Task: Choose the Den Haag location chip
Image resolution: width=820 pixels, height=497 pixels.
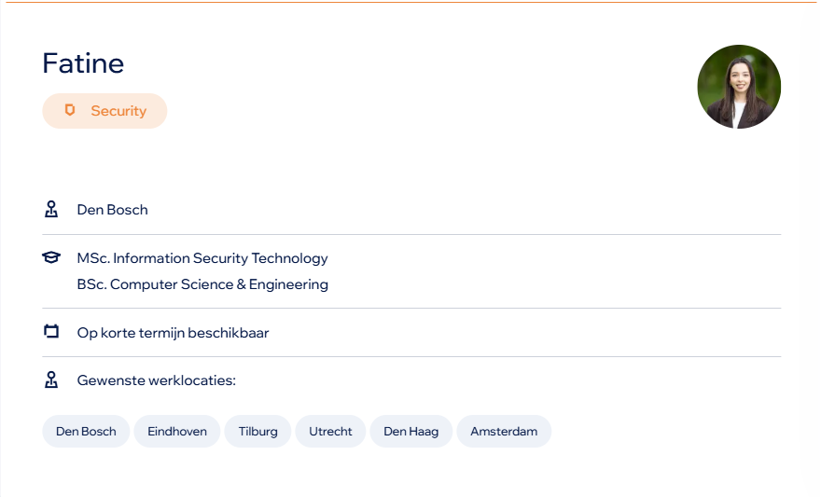Action: pyautogui.click(x=411, y=432)
